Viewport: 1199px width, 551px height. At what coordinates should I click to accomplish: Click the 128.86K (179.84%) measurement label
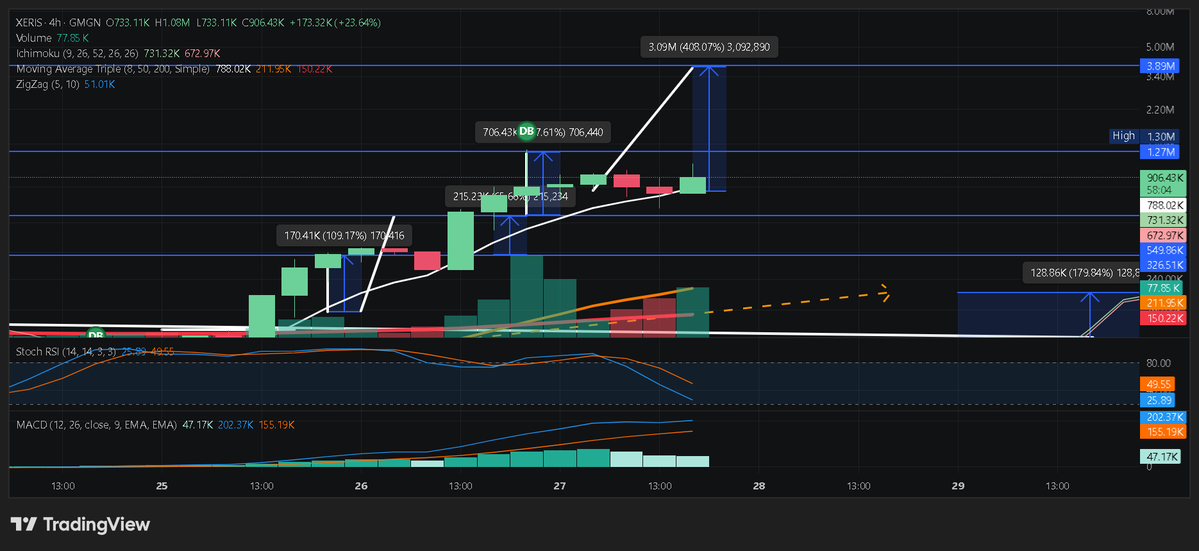(1079, 272)
